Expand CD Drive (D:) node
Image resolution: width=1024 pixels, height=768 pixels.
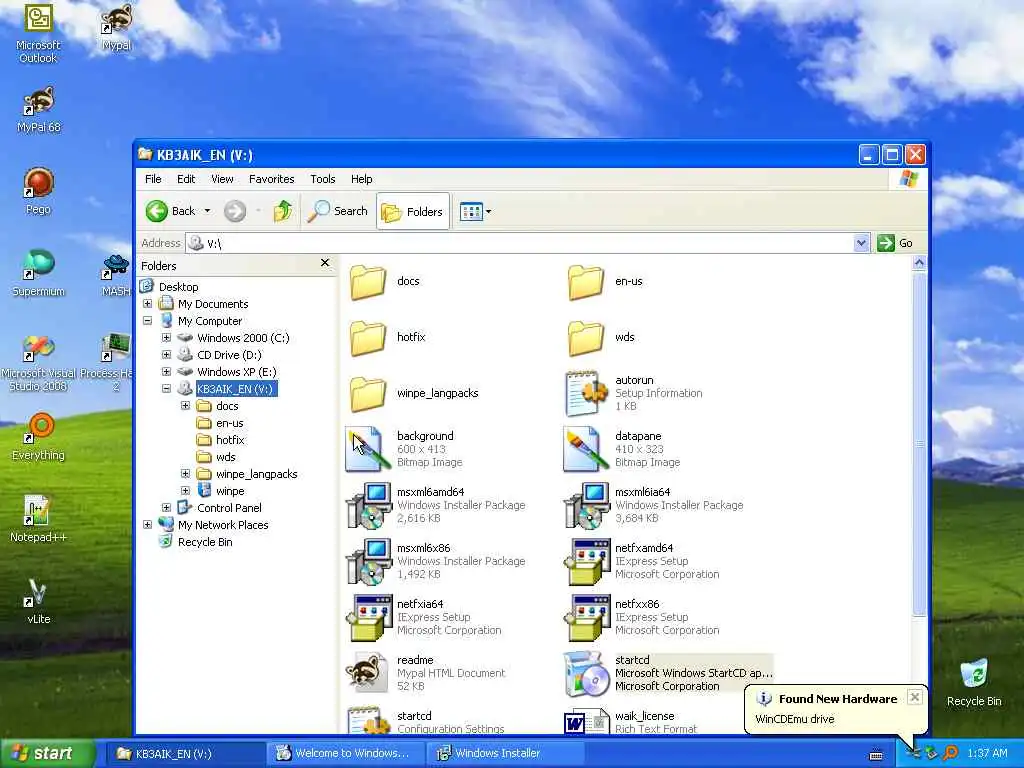[x=167, y=355]
